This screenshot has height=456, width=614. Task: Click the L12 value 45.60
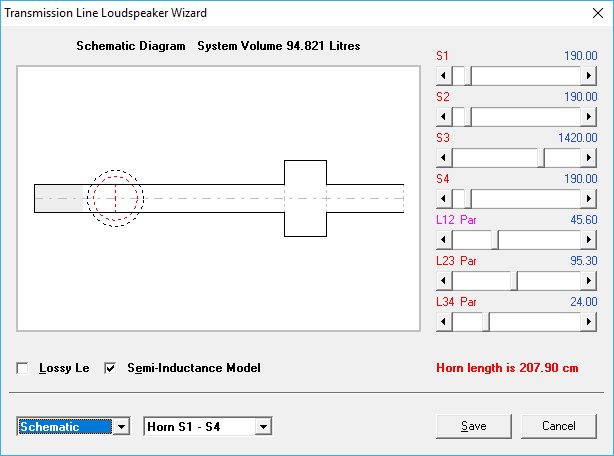pyautogui.click(x=583, y=220)
